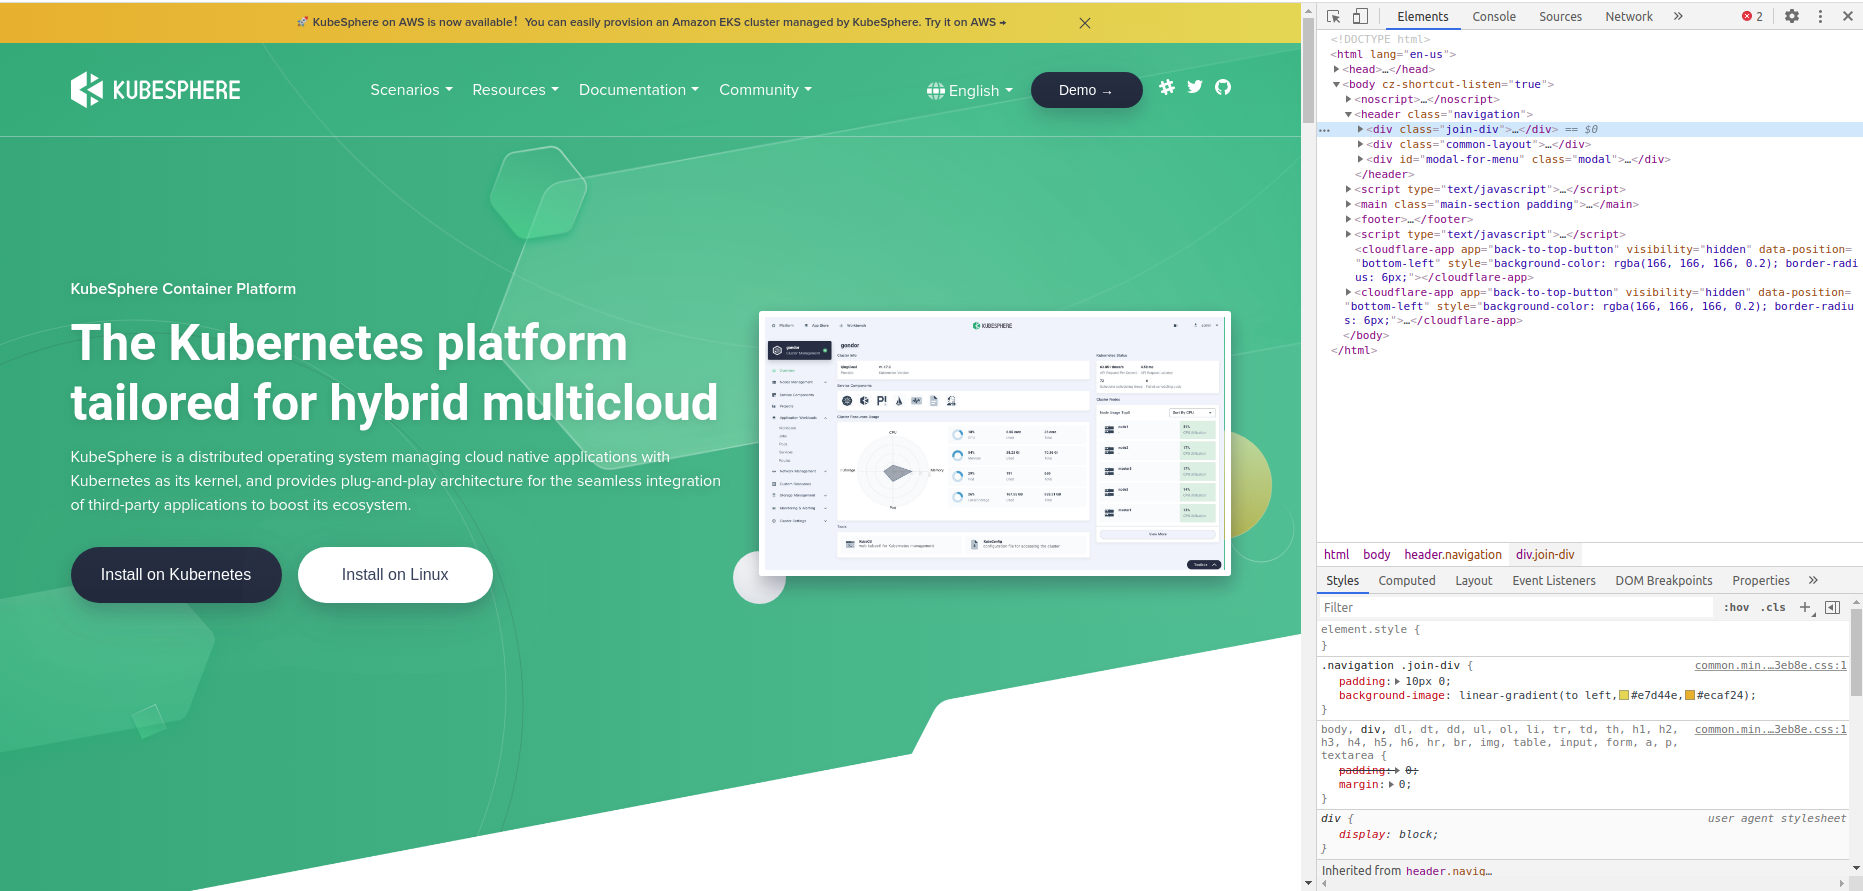Open color picker for #ecaf24 swatch

click(x=1690, y=696)
